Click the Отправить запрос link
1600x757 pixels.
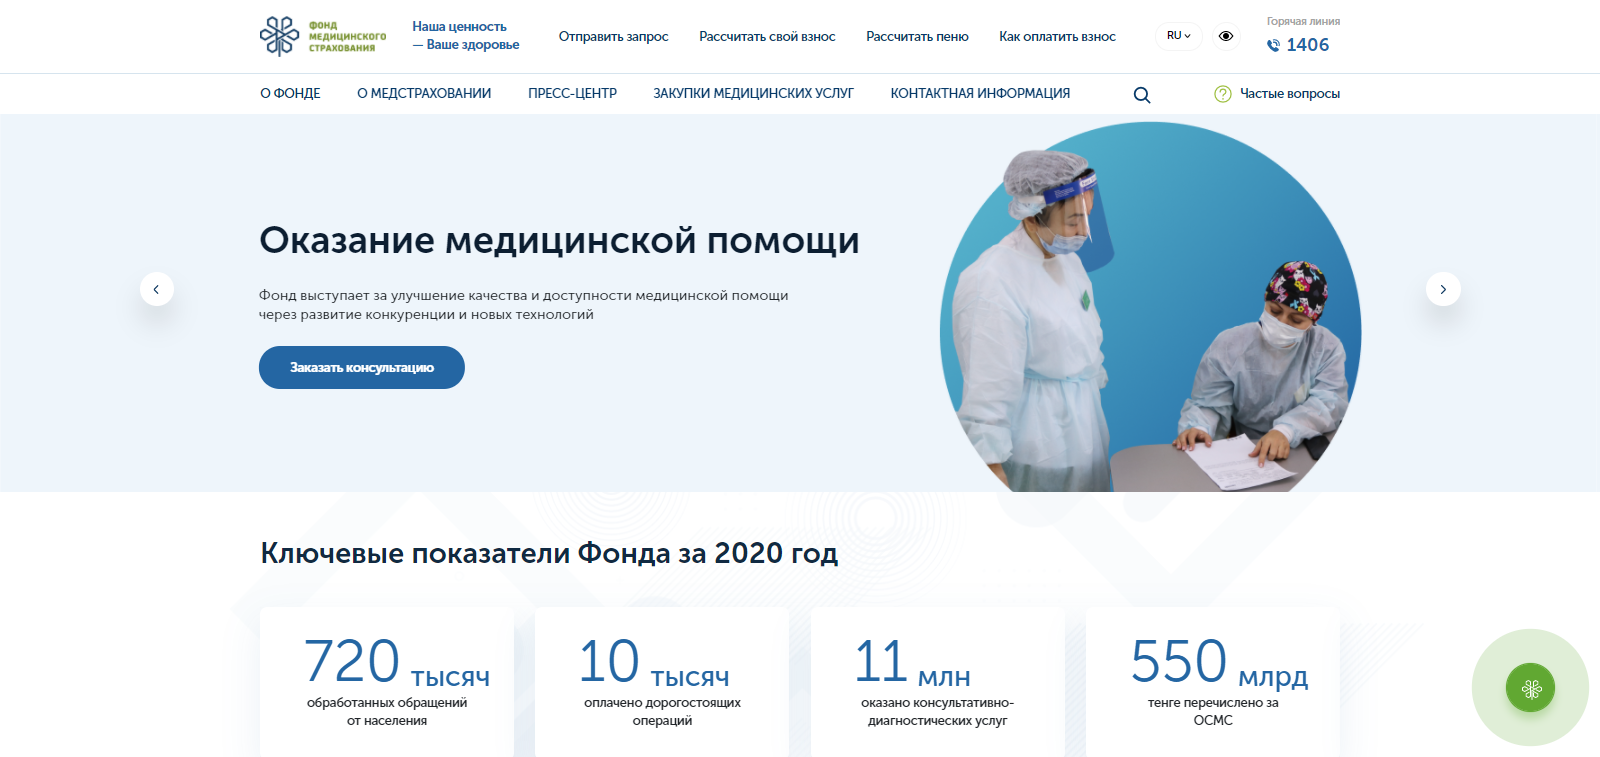click(613, 36)
